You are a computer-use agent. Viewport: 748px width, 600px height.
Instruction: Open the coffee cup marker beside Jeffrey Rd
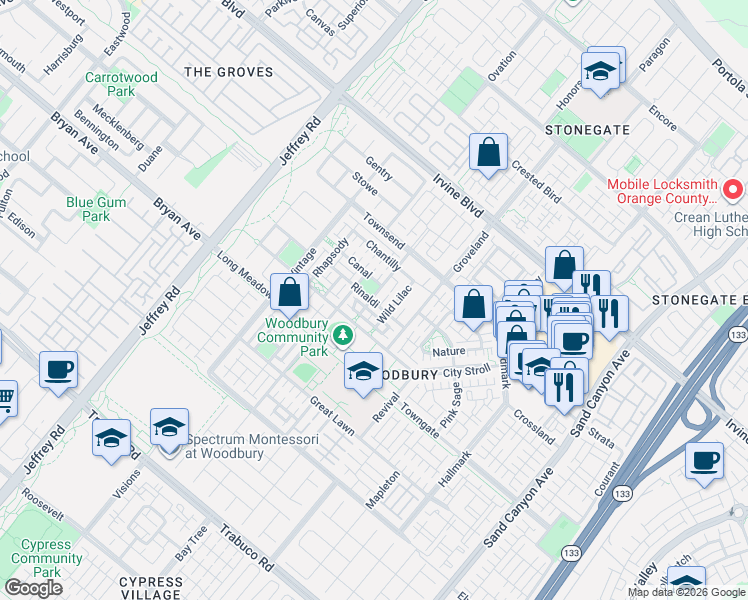click(x=58, y=371)
